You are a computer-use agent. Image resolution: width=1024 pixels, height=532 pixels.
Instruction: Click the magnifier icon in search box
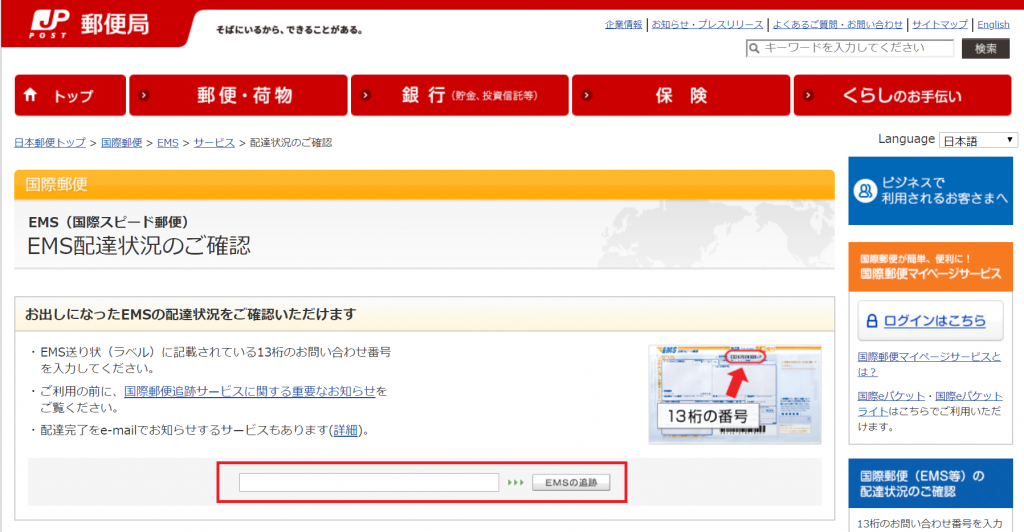pyautogui.click(x=754, y=48)
